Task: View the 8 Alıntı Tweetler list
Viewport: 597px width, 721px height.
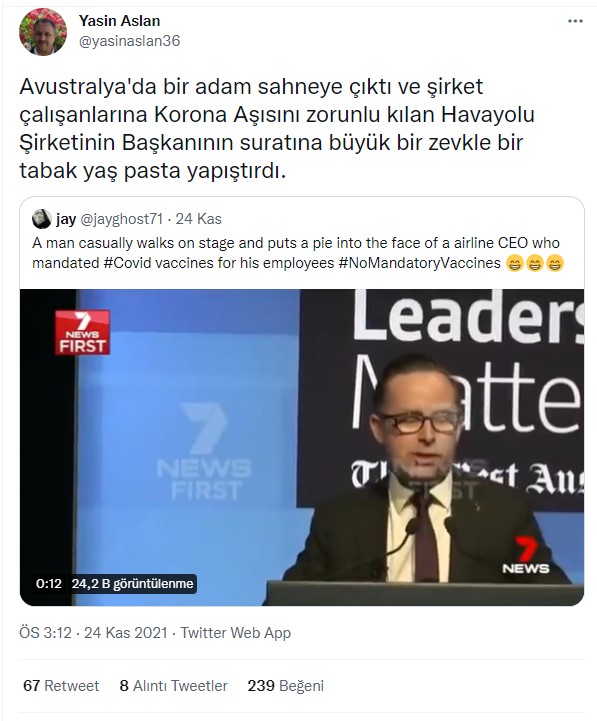Action: click(x=173, y=686)
